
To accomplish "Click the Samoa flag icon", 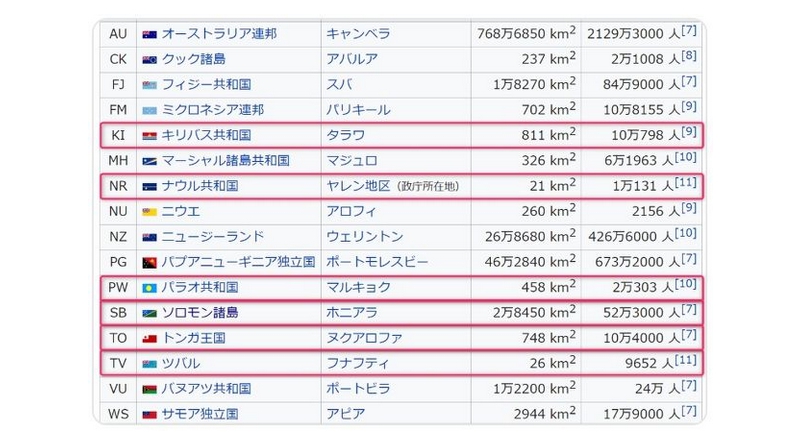I will pos(151,414).
